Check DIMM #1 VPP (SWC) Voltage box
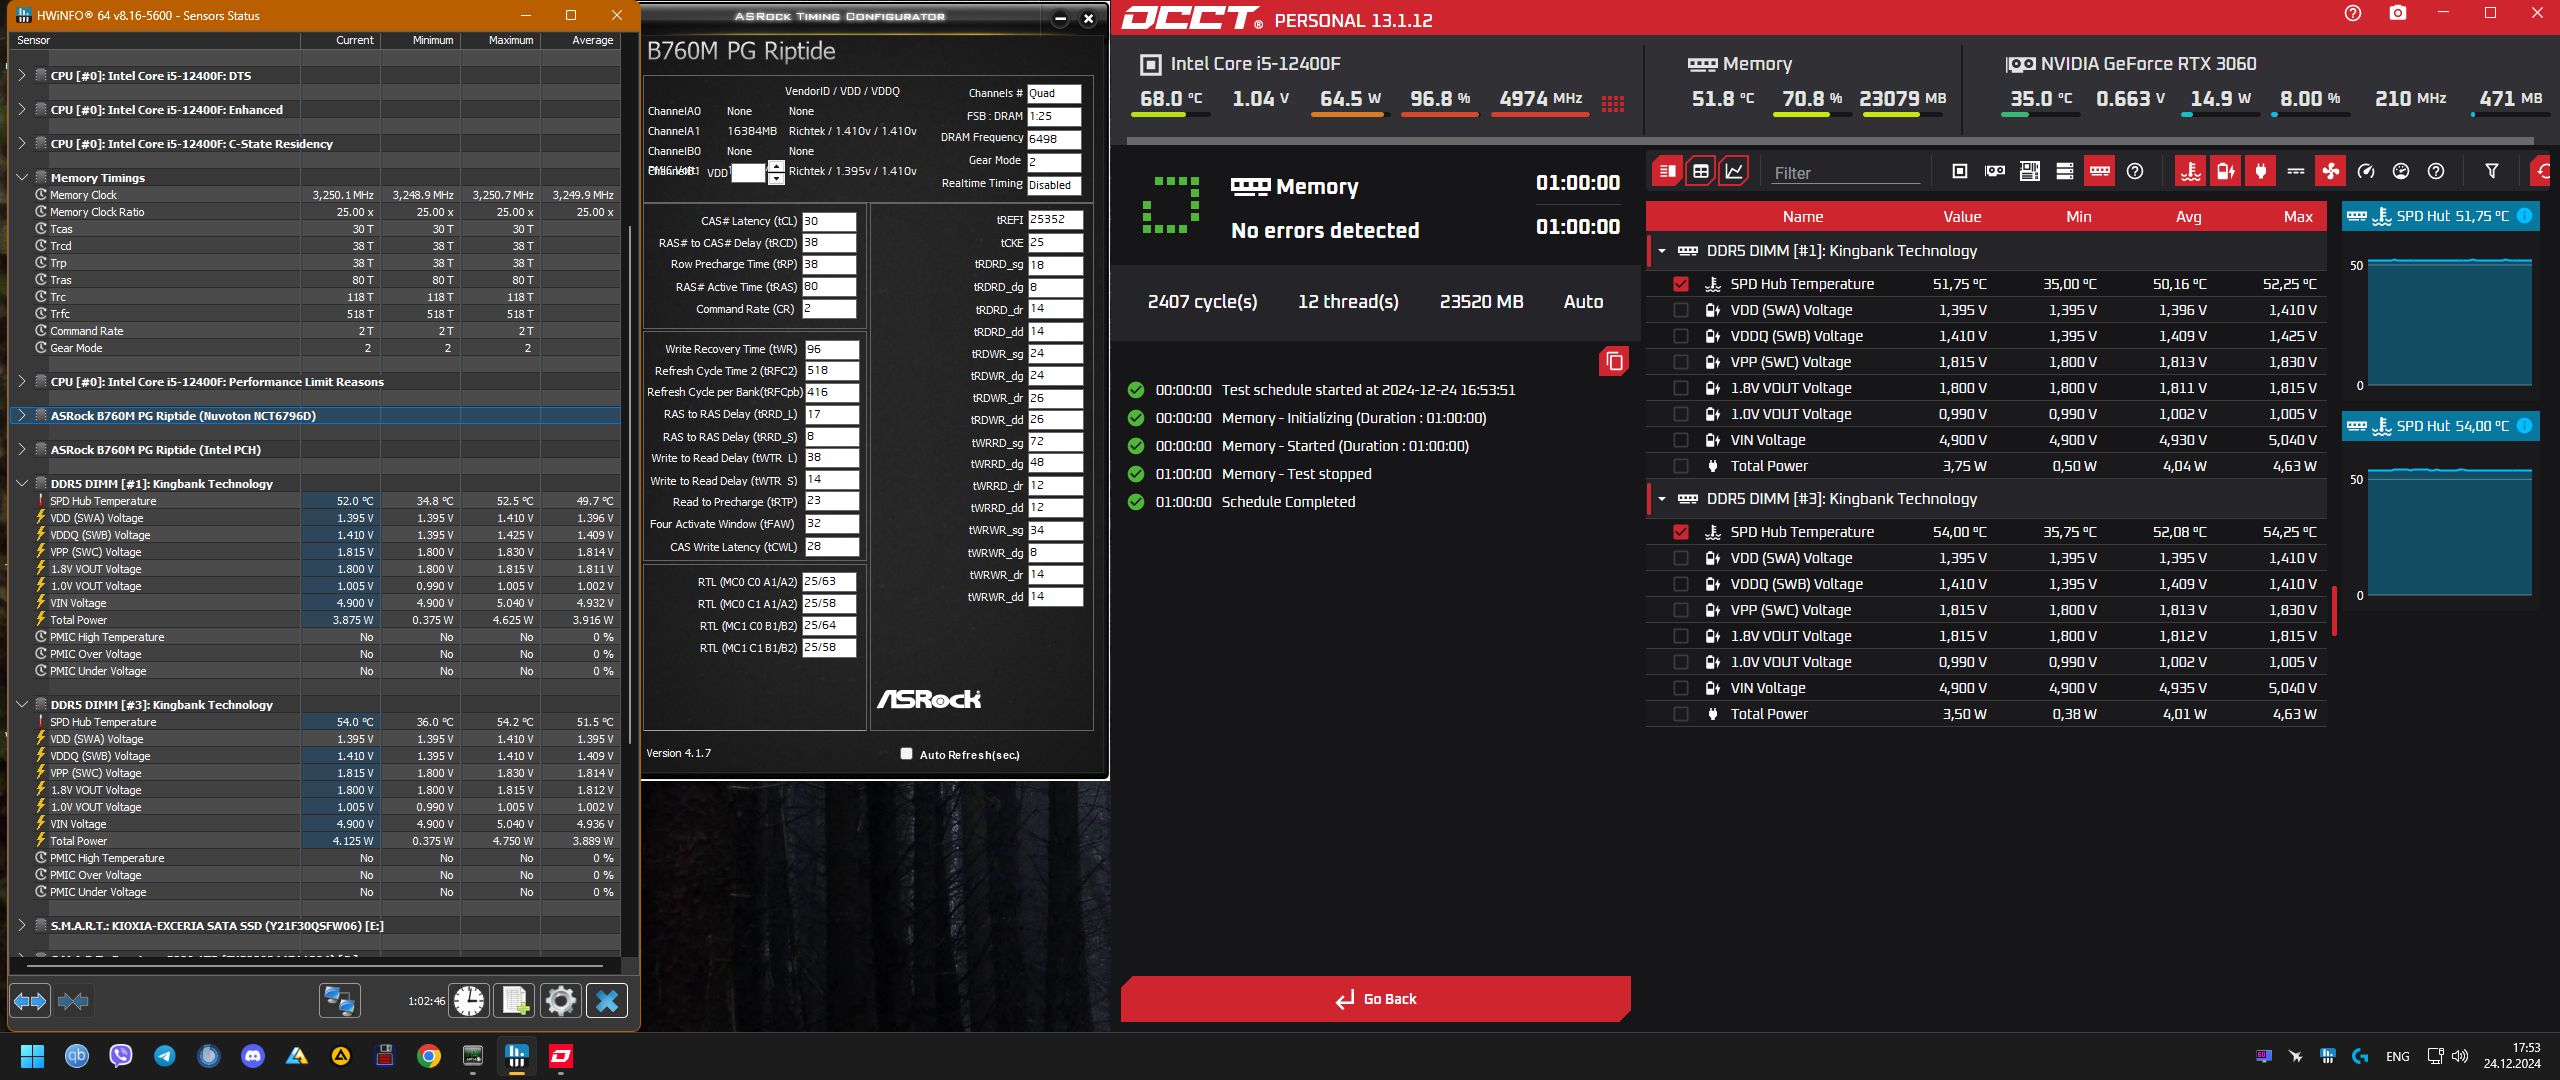This screenshot has width=2560, height=1080. pyautogui.click(x=1681, y=362)
